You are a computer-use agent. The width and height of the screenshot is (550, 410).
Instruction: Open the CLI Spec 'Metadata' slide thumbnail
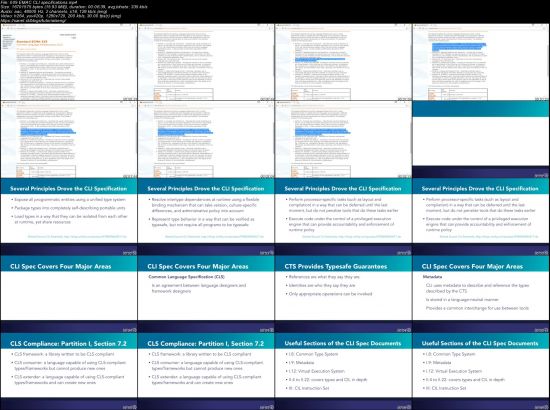coord(481,295)
